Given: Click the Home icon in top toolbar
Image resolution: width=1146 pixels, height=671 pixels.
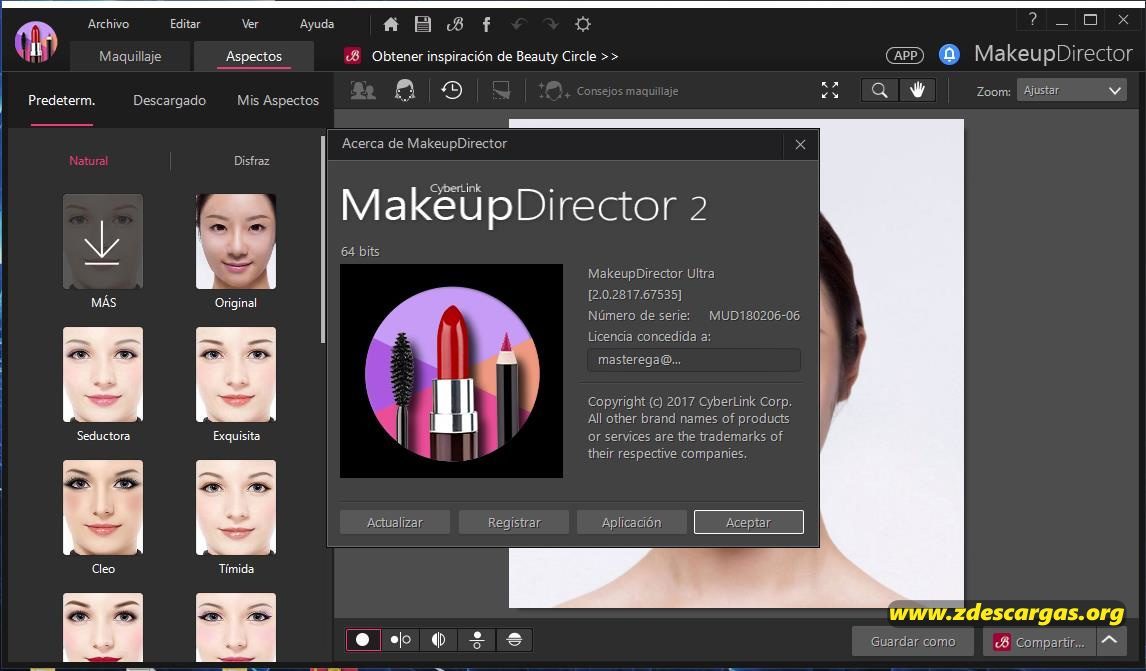Looking at the screenshot, I should 391,24.
